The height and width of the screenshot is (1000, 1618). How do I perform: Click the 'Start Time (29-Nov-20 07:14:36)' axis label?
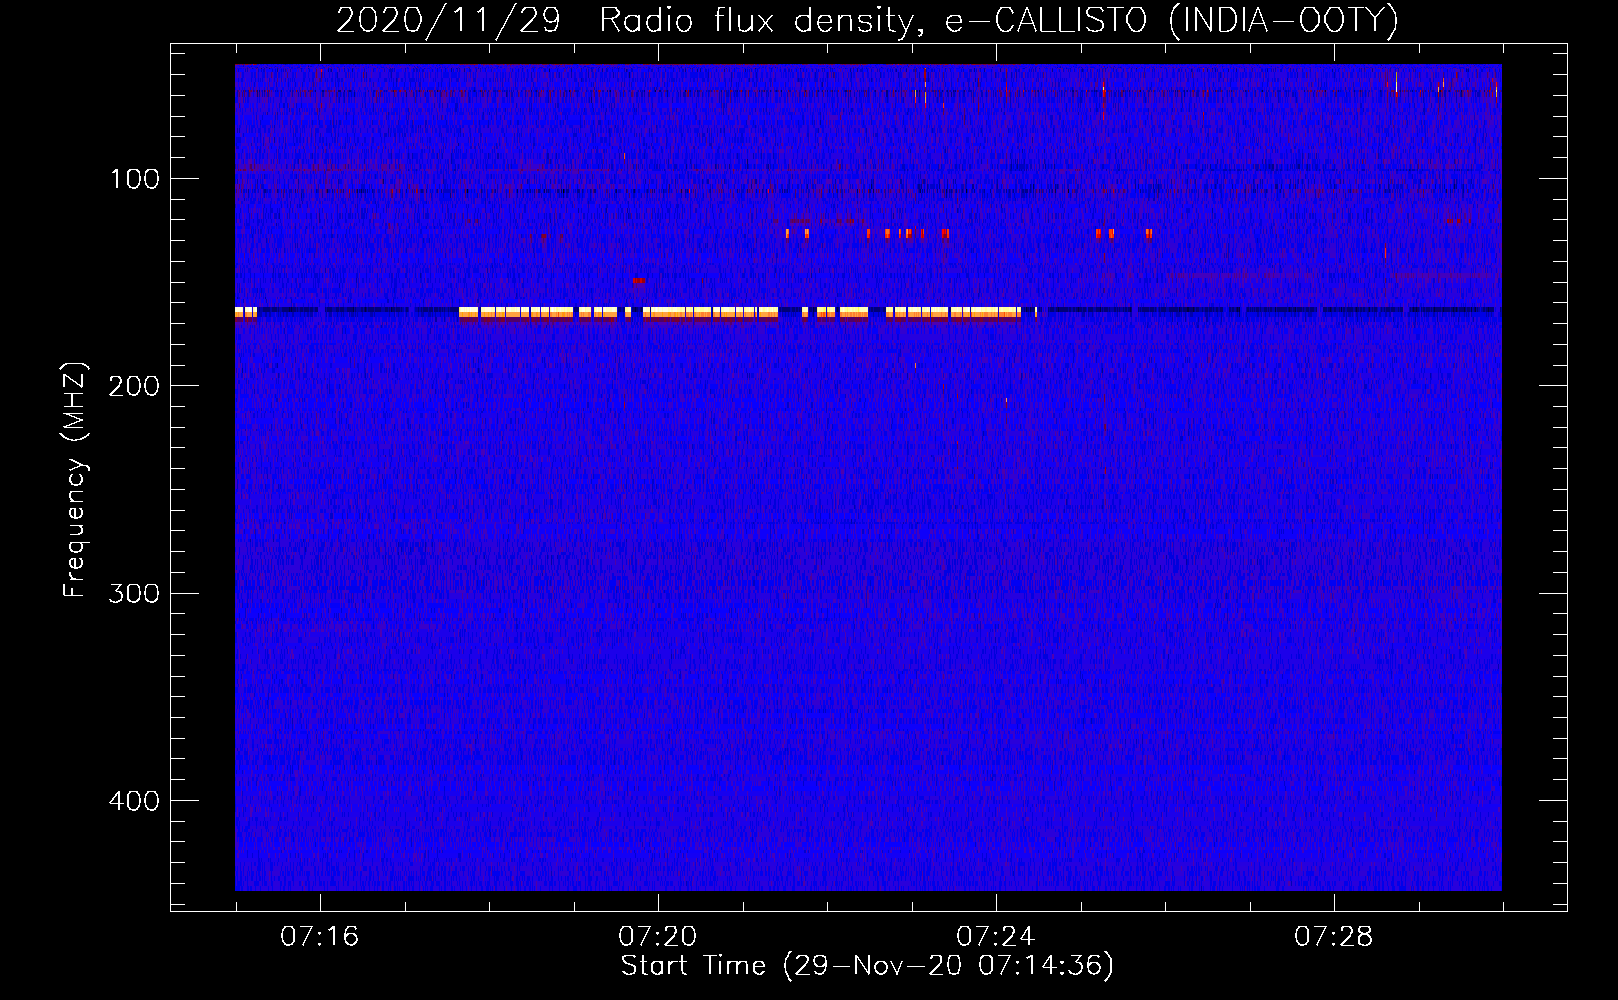click(867, 966)
